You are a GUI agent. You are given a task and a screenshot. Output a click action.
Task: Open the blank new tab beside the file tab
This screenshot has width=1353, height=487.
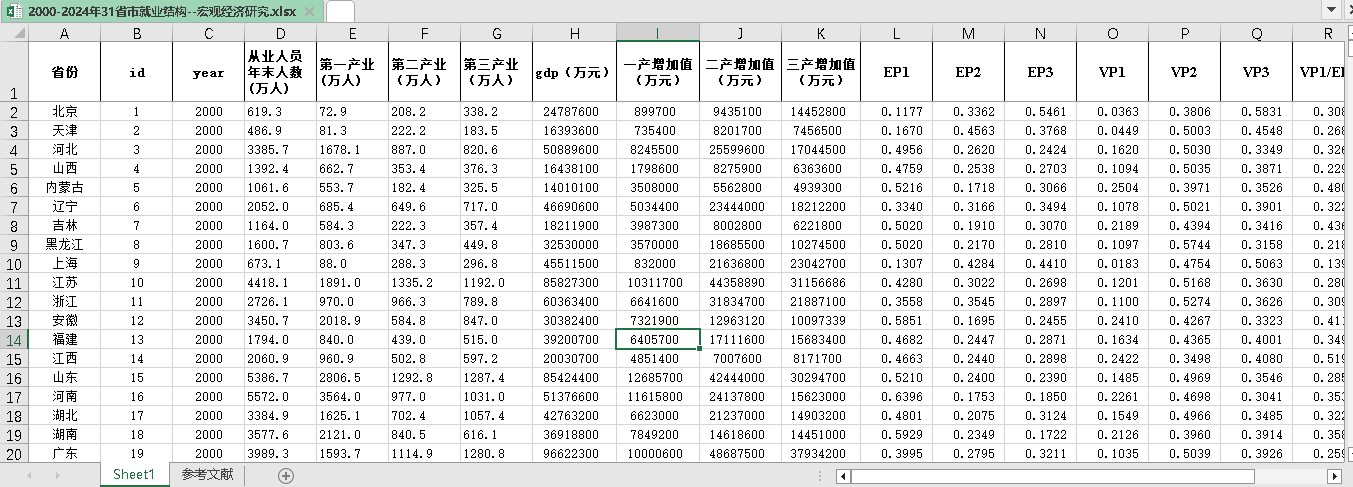coord(340,12)
